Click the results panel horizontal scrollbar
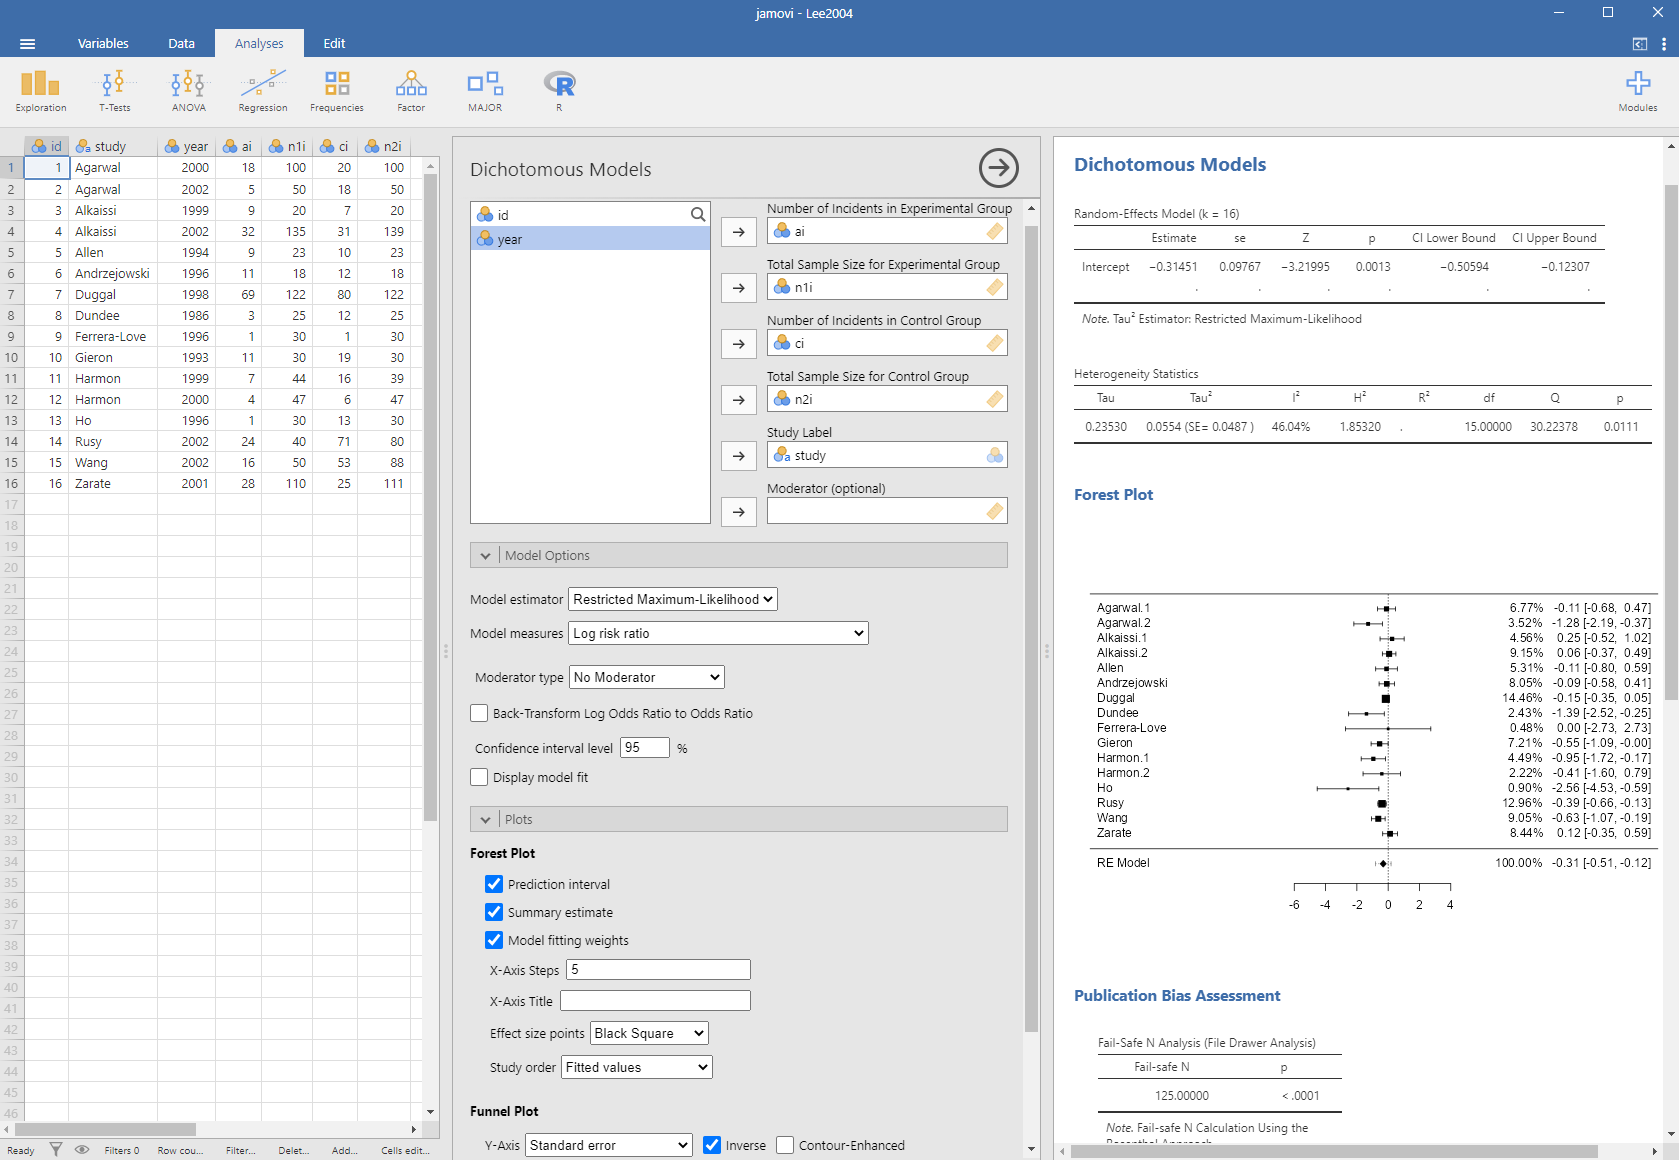 [x=1334, y=1151]
